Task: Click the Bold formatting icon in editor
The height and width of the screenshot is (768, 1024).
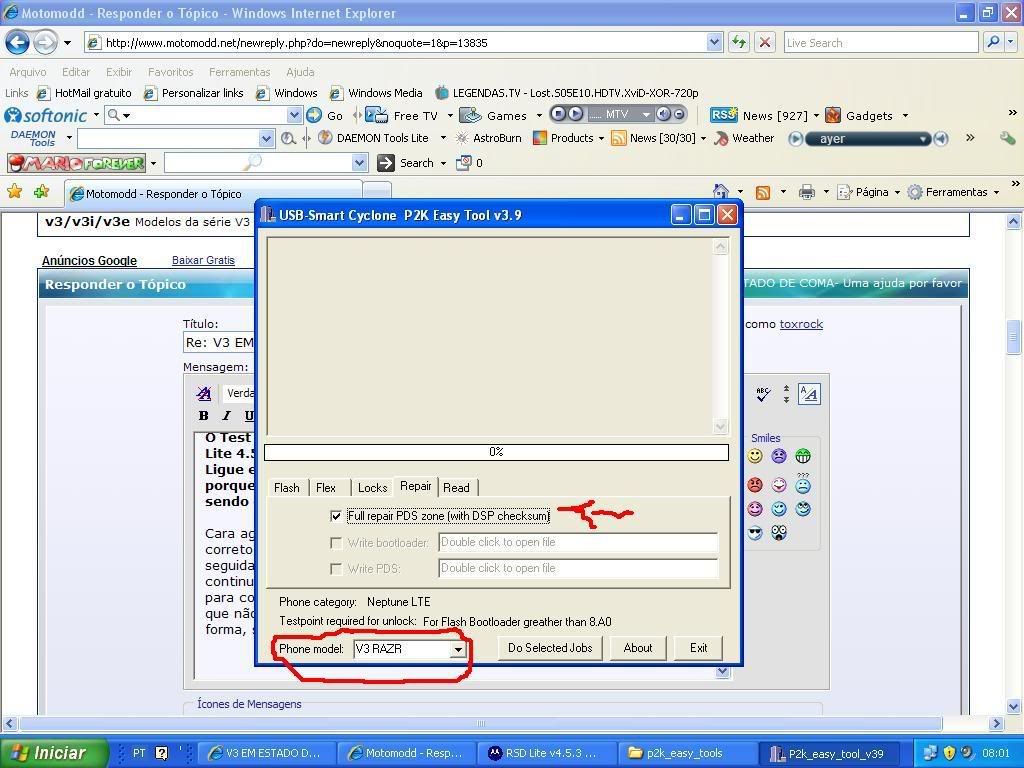Action: pyautogui.click(x=204, y=416)
